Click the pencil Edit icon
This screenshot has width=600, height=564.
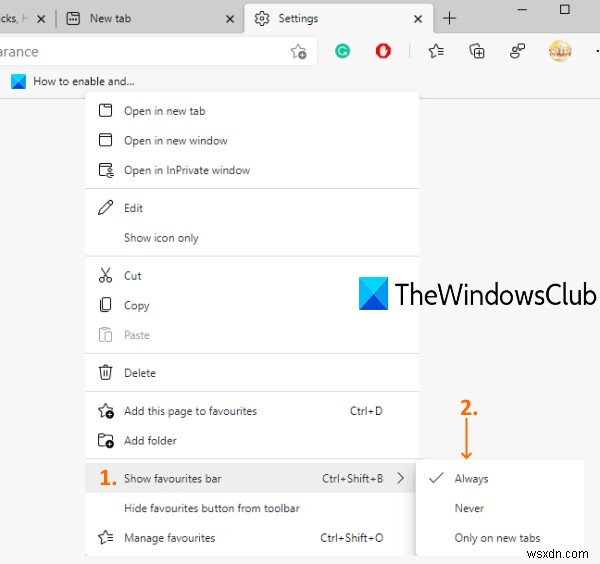[105, 207]
